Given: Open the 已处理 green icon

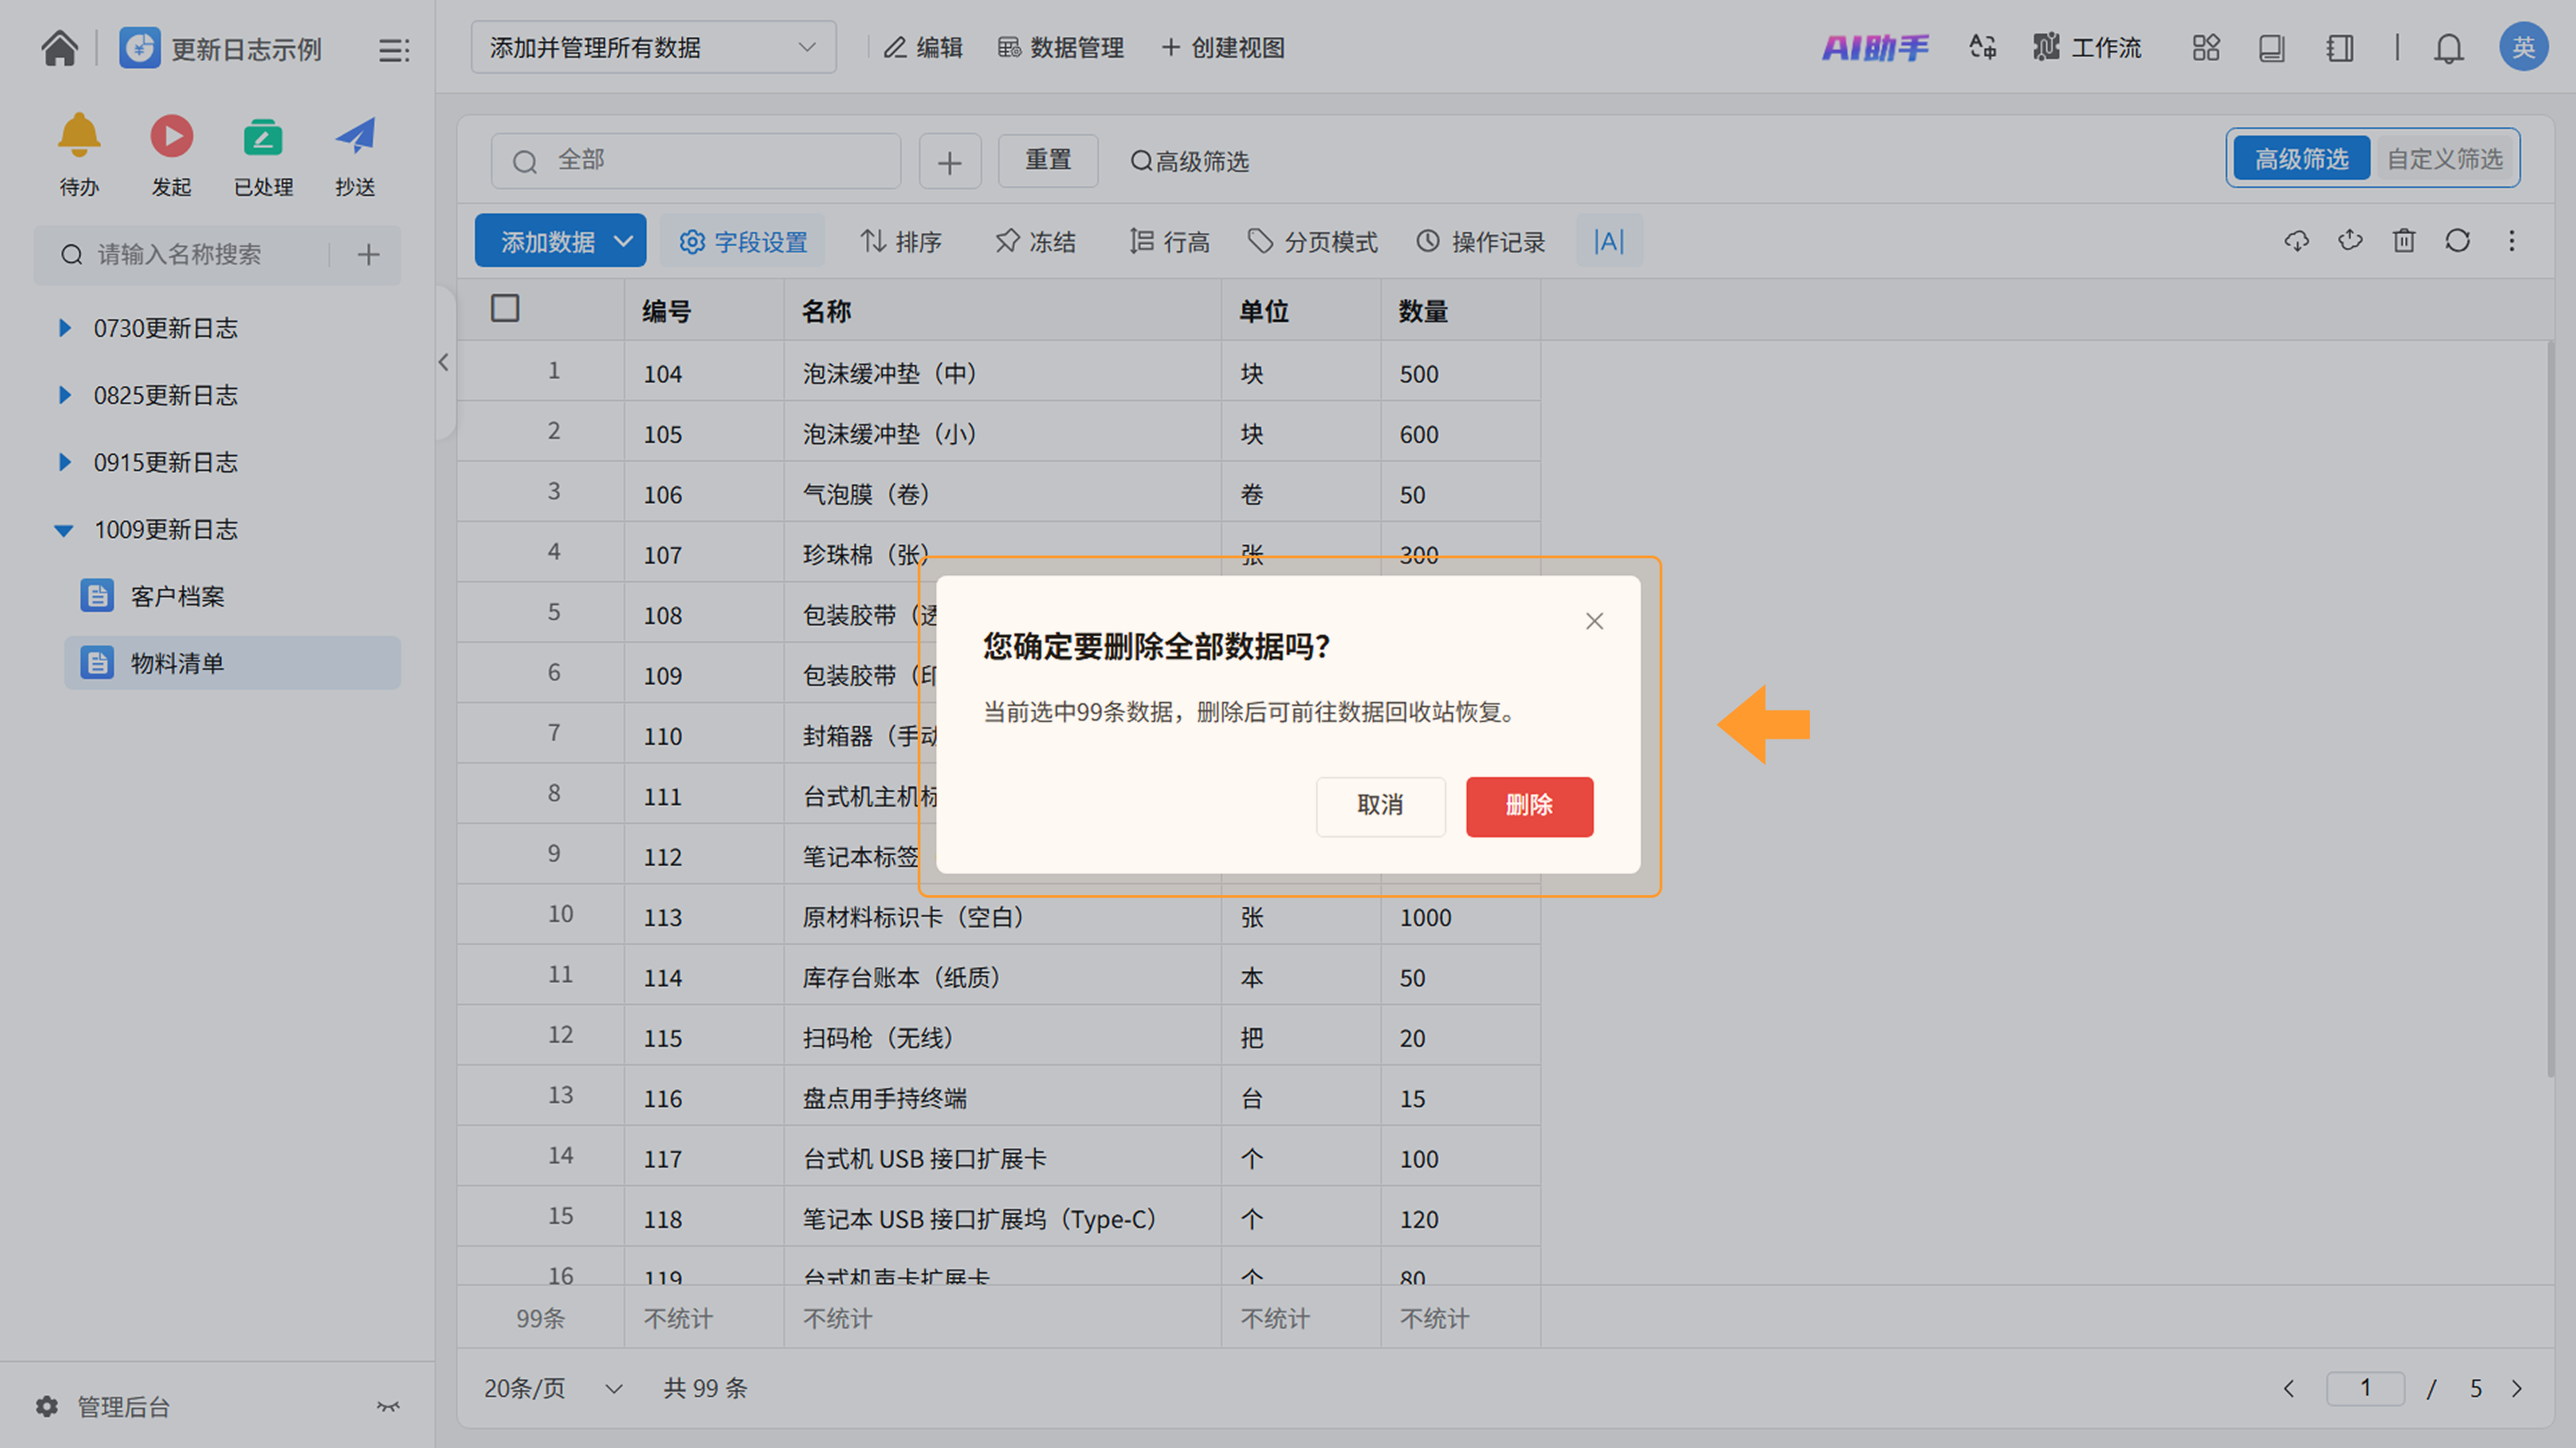Looking at the screenshot, I should pyautogui.click(x=263, y=137).
